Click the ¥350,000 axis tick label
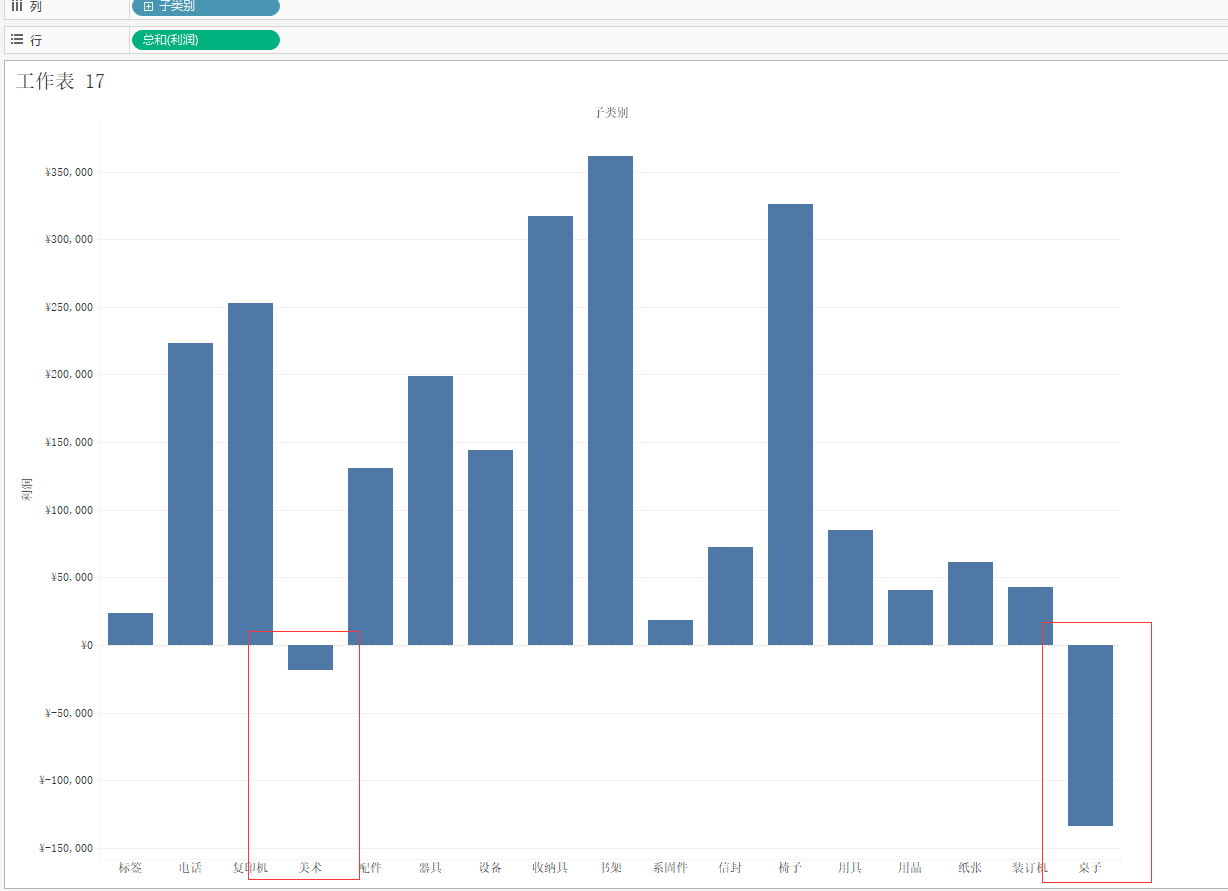 coord(69,172)
